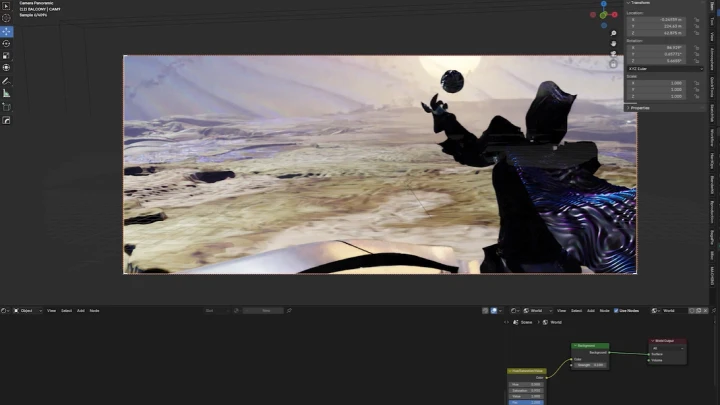This screenshot has width=720, height=405.
Task: Click the New material button
Action: coord(263,311)
